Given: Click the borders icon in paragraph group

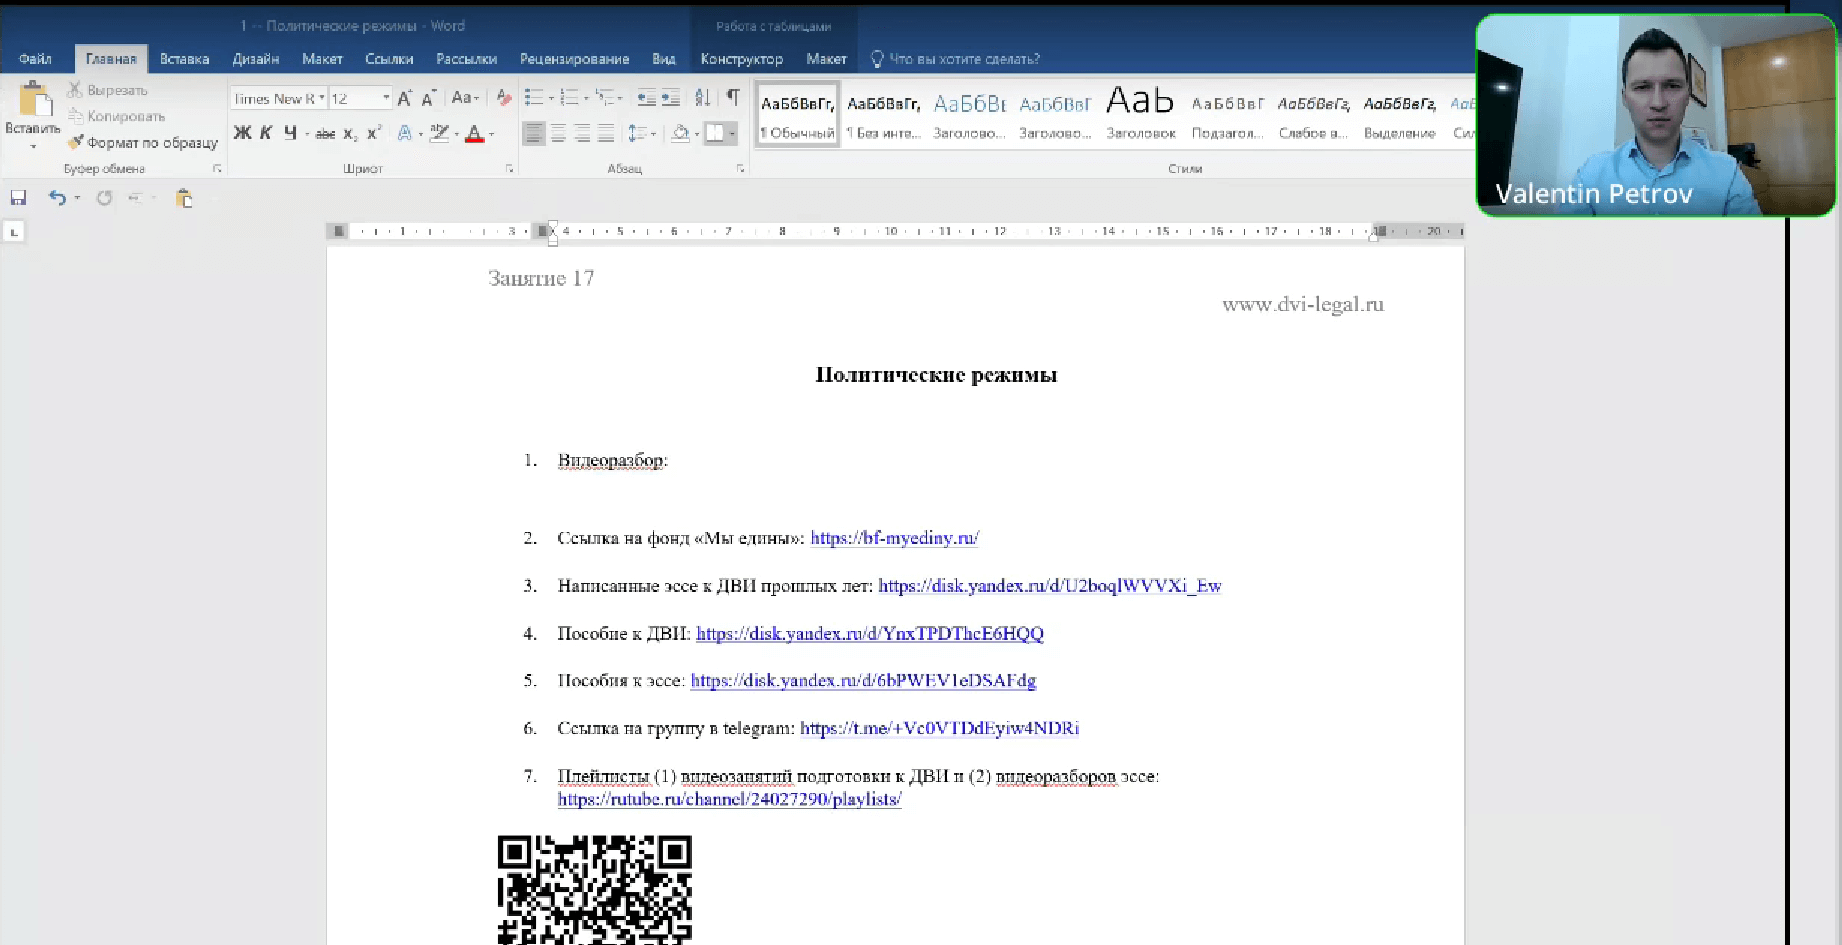Looking at the screenshot, I should pos(715,133).
